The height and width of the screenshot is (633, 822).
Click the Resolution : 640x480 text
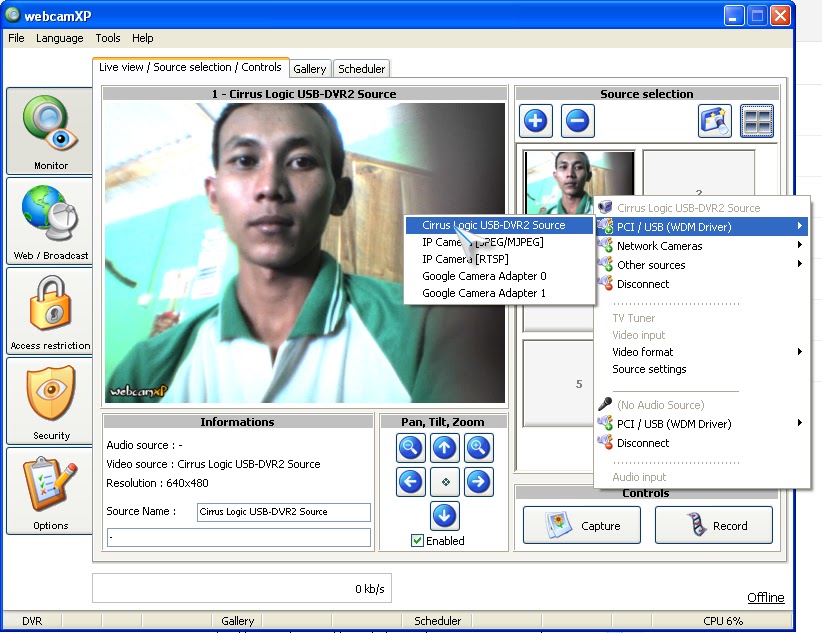pyautogui.click(x=157, y=483)
